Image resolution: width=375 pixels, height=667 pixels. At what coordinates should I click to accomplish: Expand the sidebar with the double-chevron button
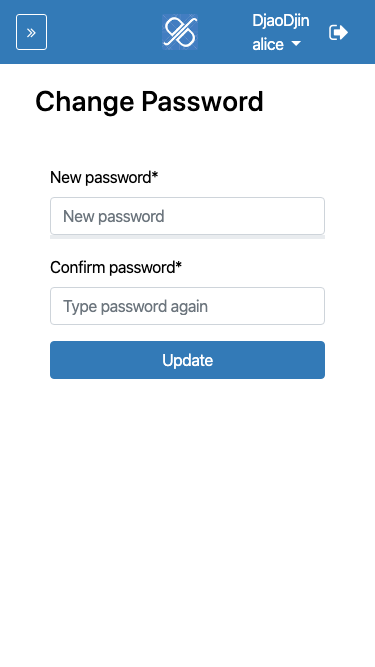pos(31,32)
